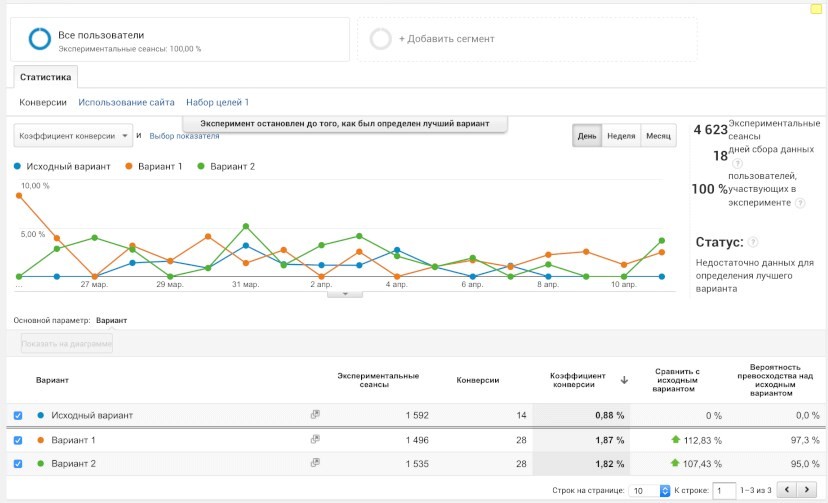Screen dimensions: 828x503
Task: Click sort arrow beside Коэффициент конверсии column
Action: point(624,380)
